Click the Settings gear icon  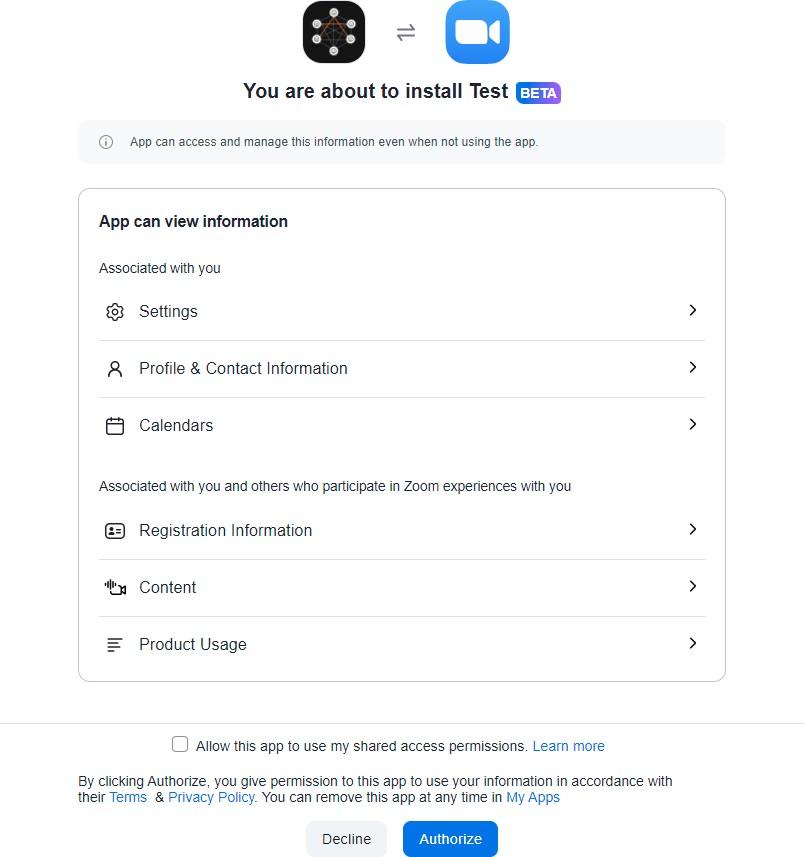point(115,312)
